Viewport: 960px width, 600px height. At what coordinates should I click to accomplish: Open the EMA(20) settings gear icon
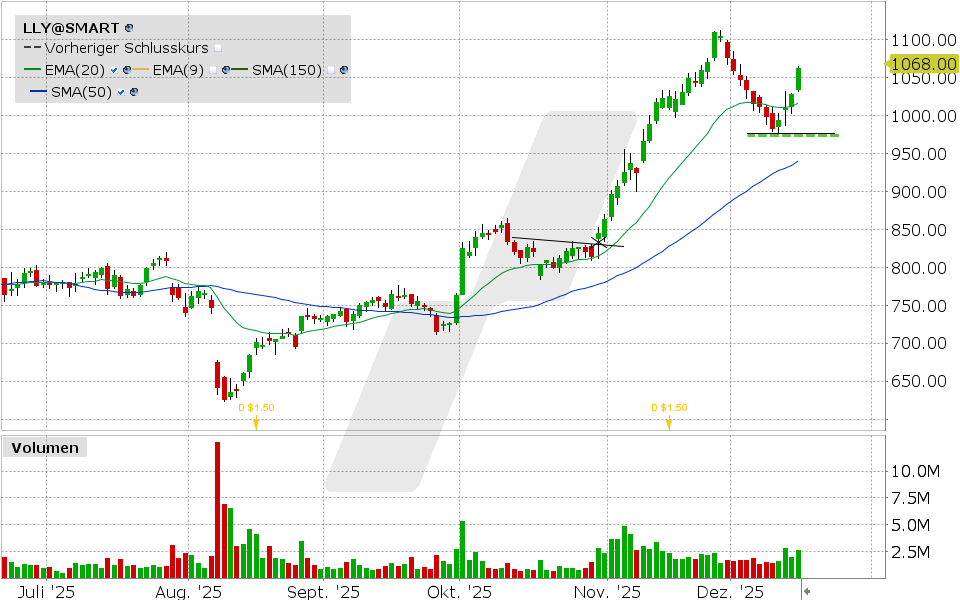point(128,70)
